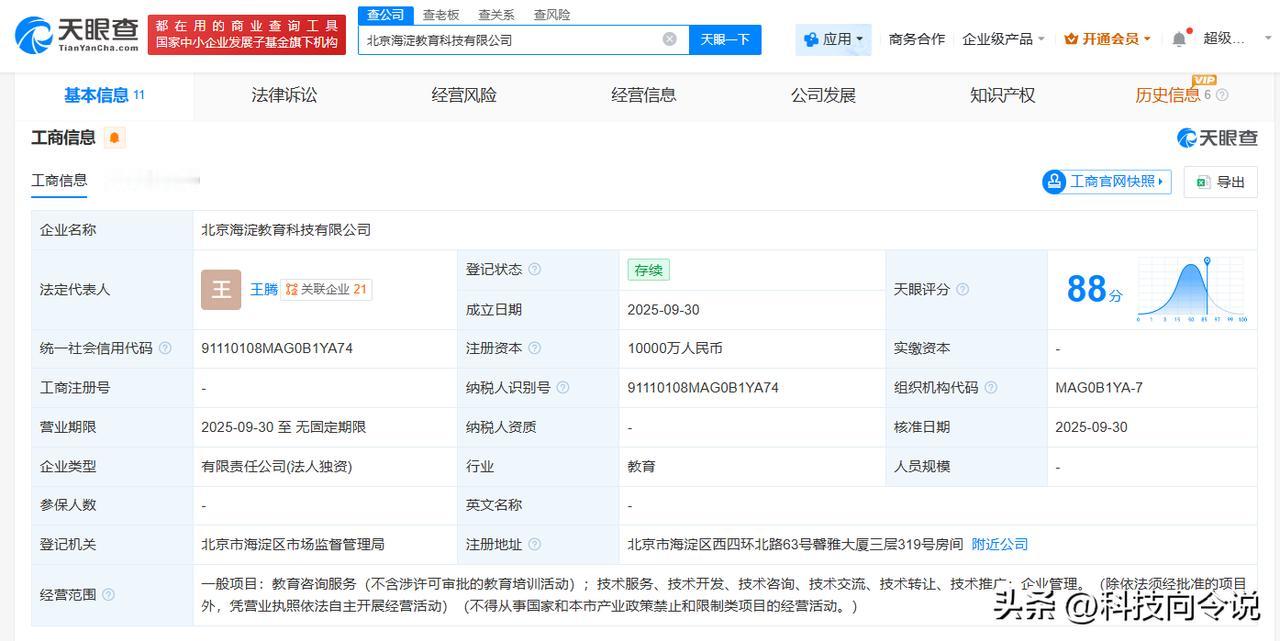Click the 天眼一下 search button
The image size is (1280, 641).
[x=725, y=39]
